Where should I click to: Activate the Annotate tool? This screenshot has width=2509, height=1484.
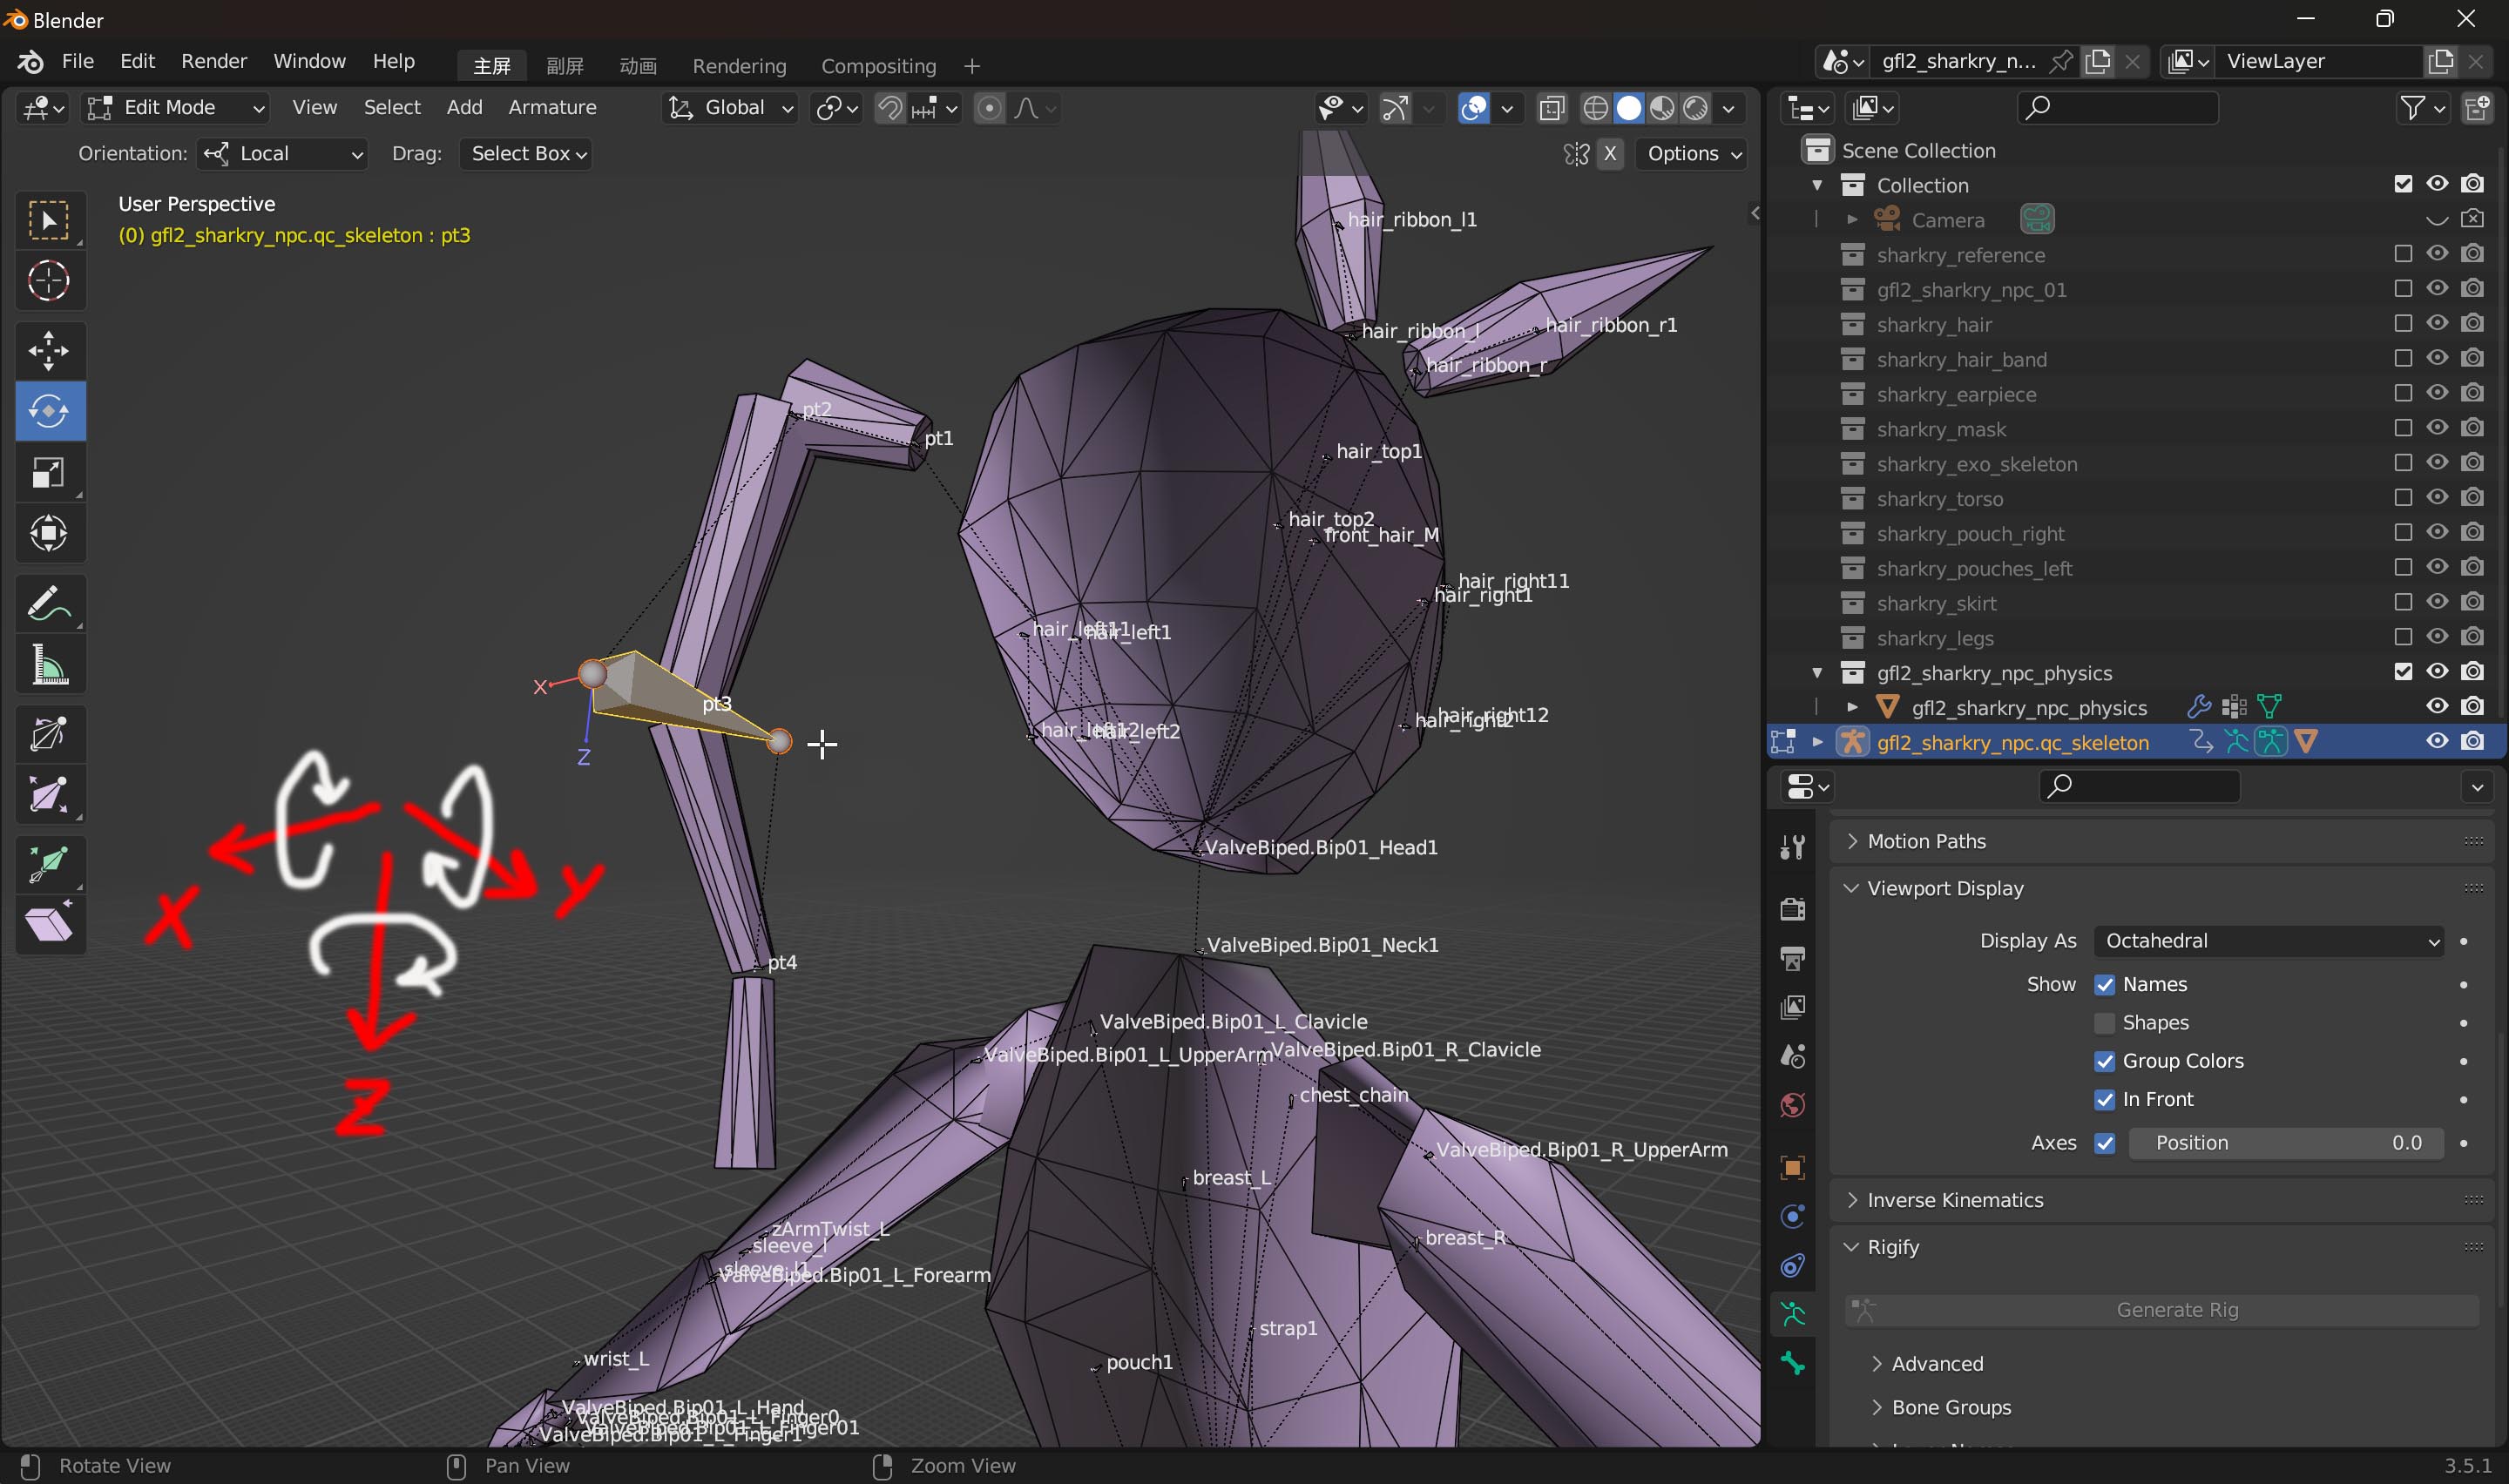click(48, 604)
